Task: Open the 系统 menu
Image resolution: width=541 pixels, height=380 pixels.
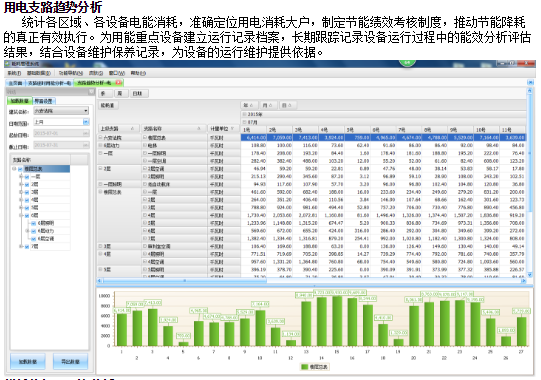Action: point(14,73)
